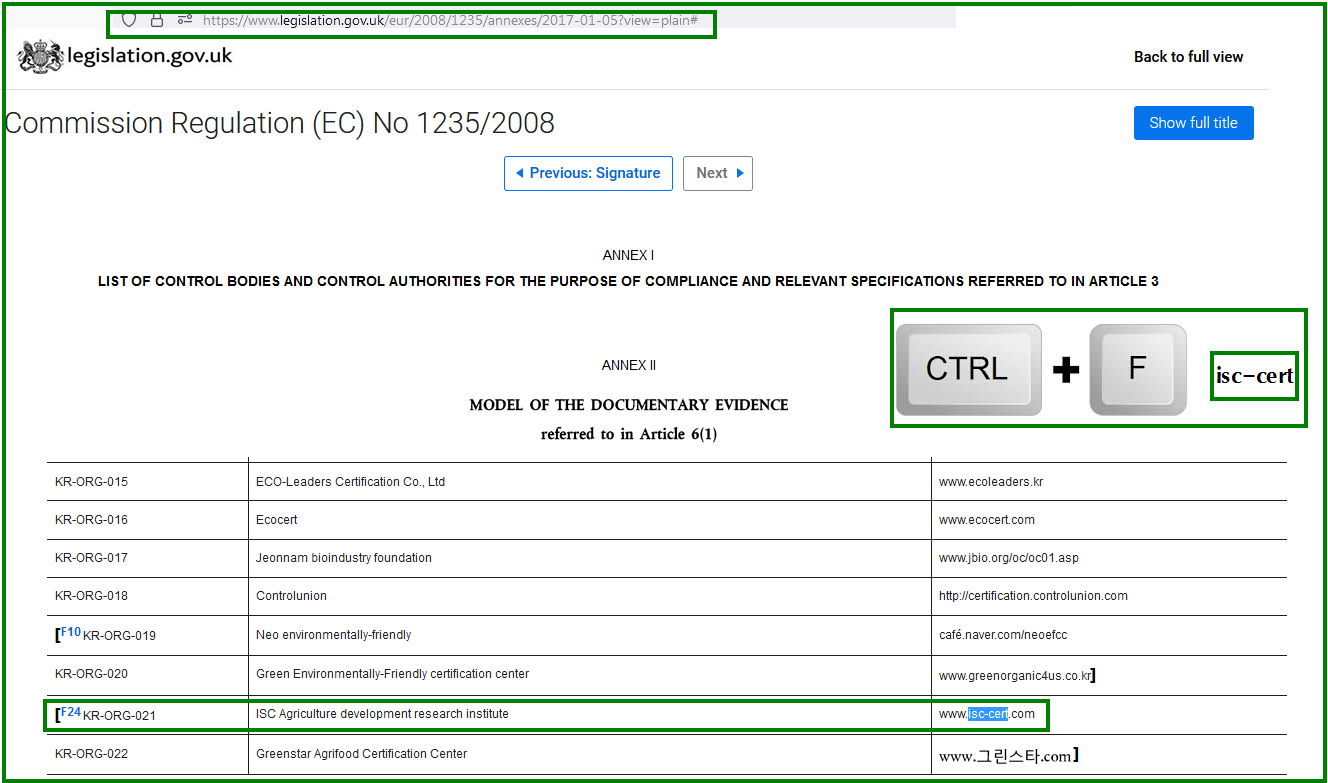Viewport: 1328px width, 783px height.
Task: Click the URL address bar field
Action: click(x=450, y=20)
